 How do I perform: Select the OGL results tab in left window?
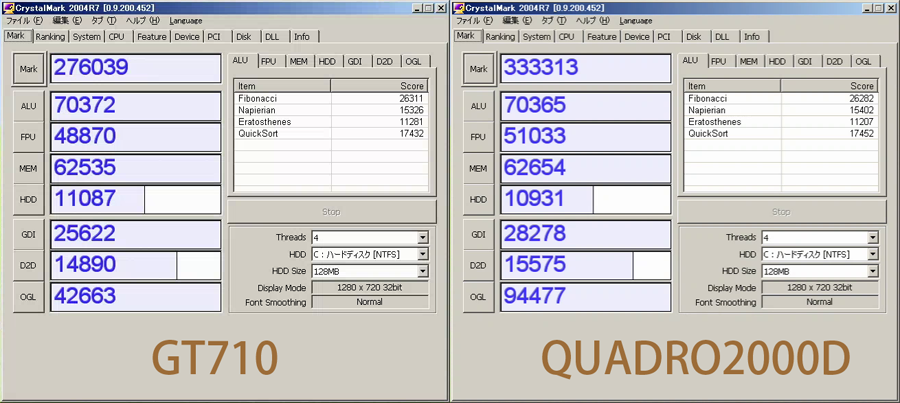tap(414, 61)
